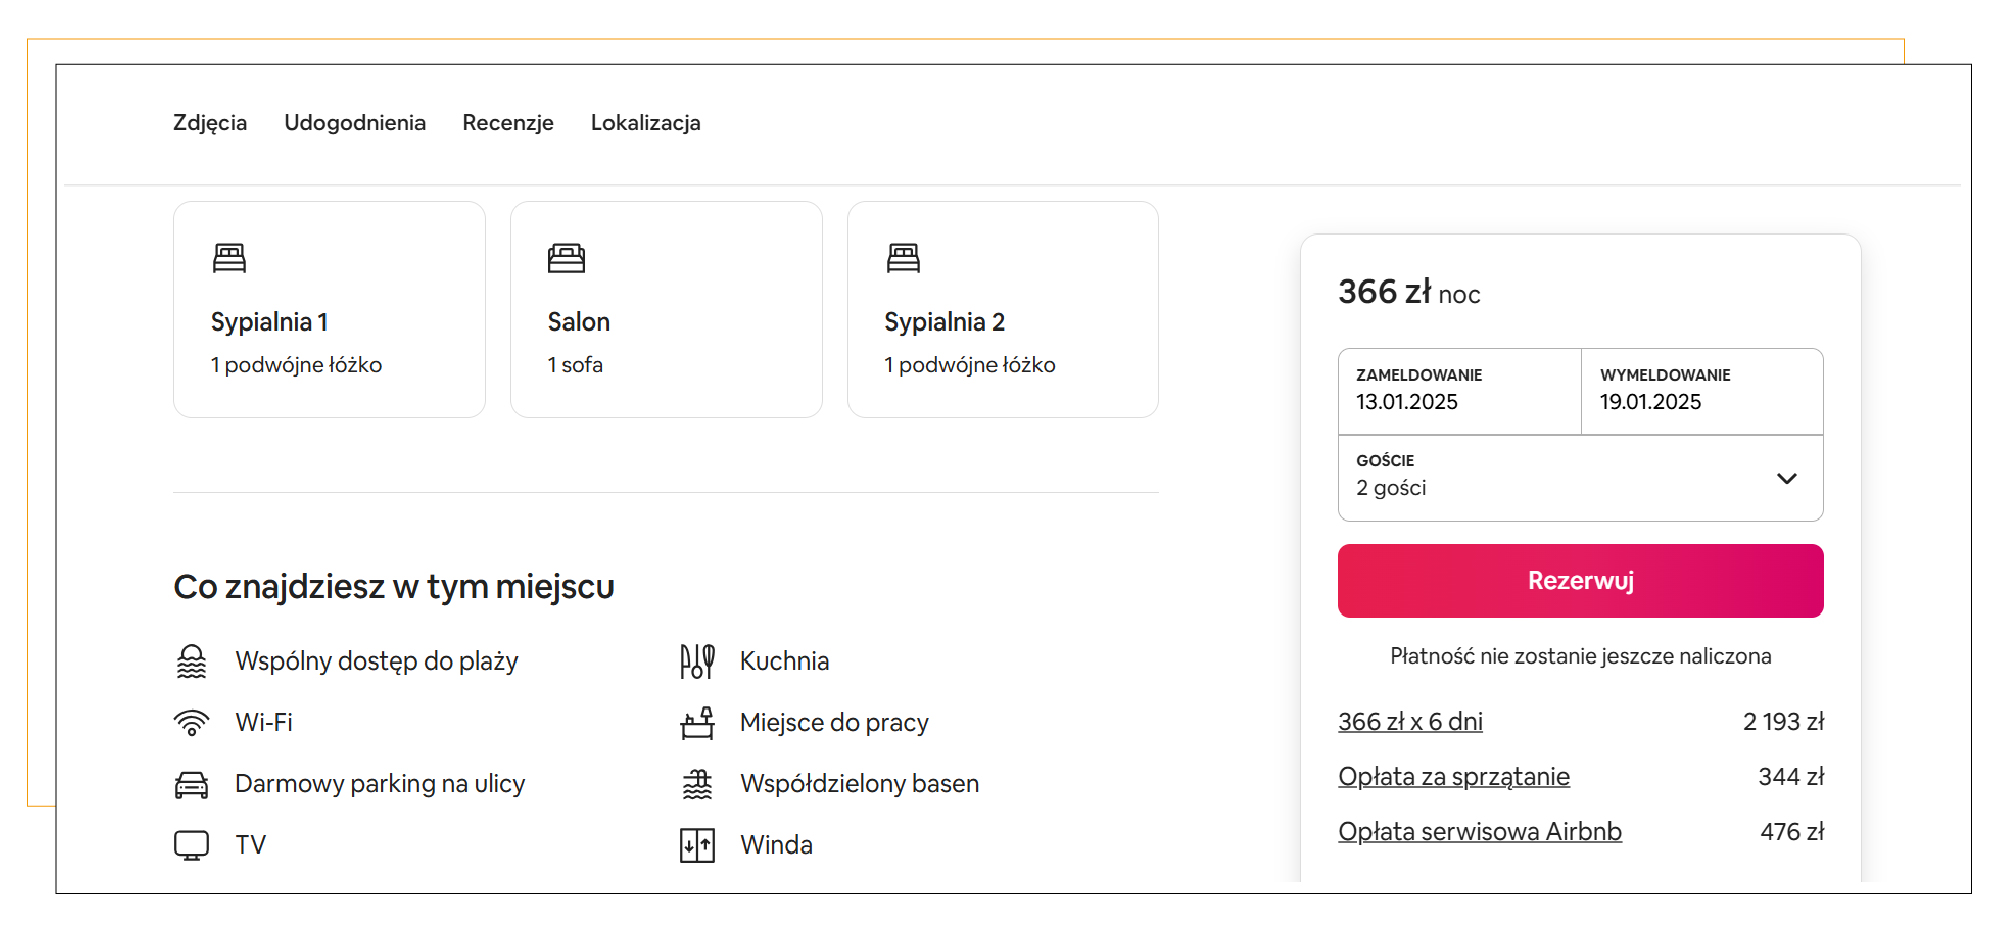Click the Wymeldowanie date field
The image size is (2000, 940).
pyautogui.click(x=1702, y=391)
